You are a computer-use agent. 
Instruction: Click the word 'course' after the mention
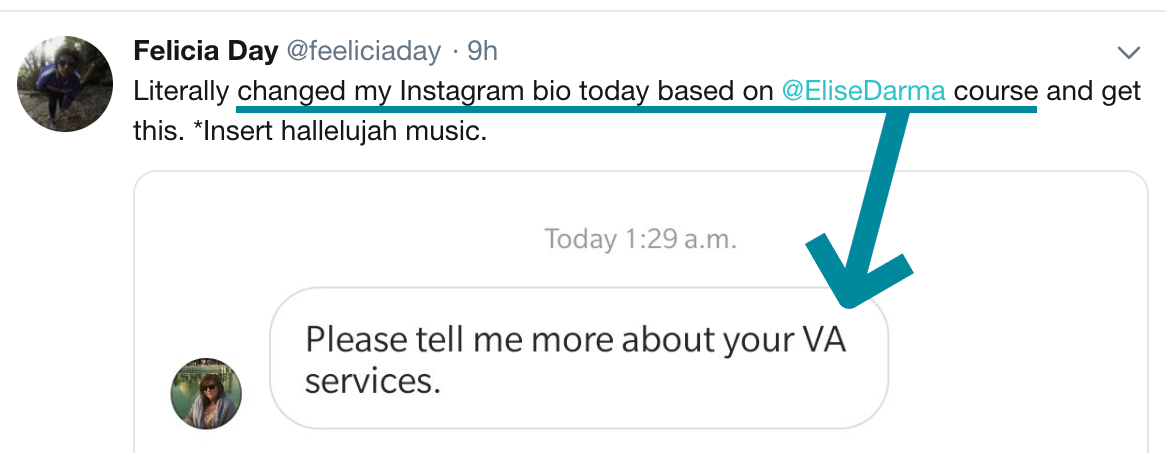coord(996,91)
